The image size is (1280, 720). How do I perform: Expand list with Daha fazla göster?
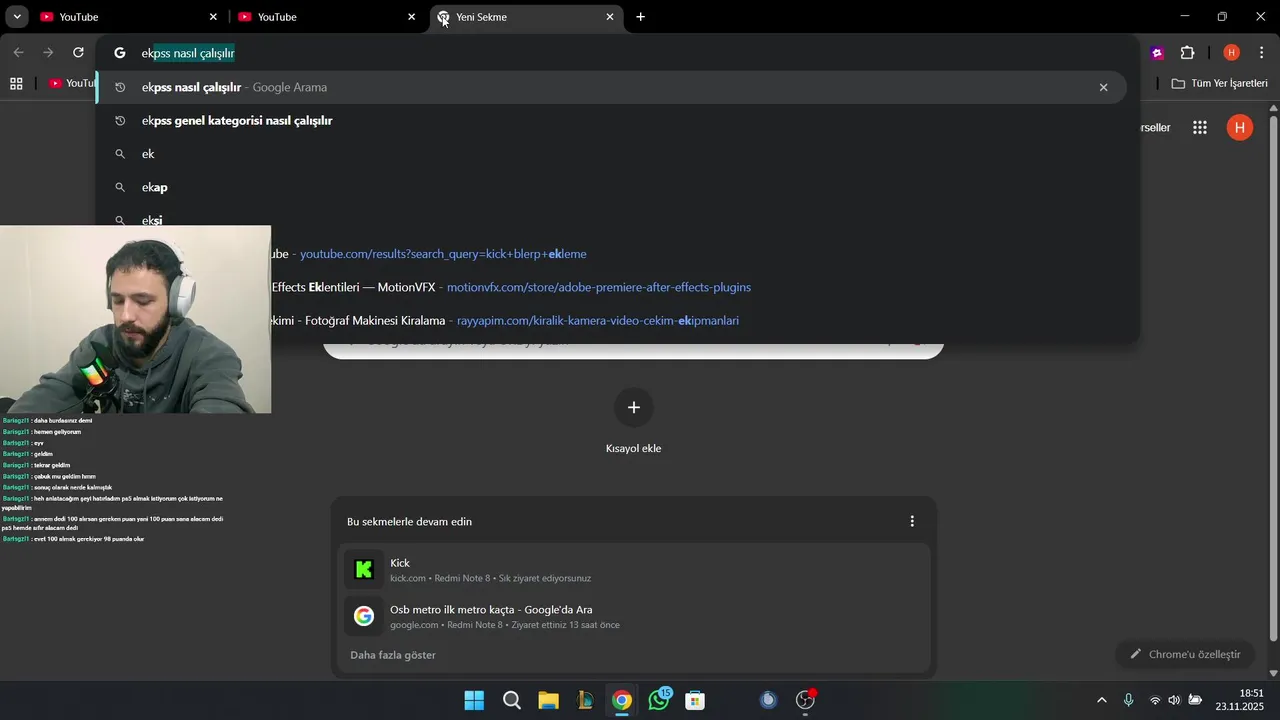pos(393,655)
